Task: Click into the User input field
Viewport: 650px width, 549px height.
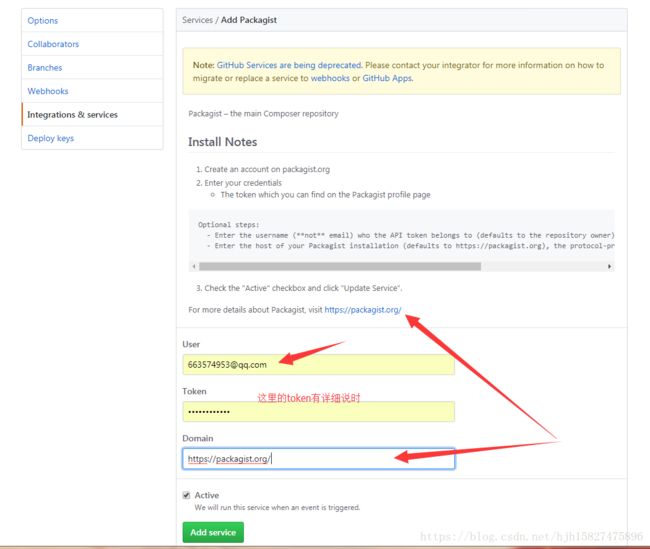Action: [x=318, y=364]
